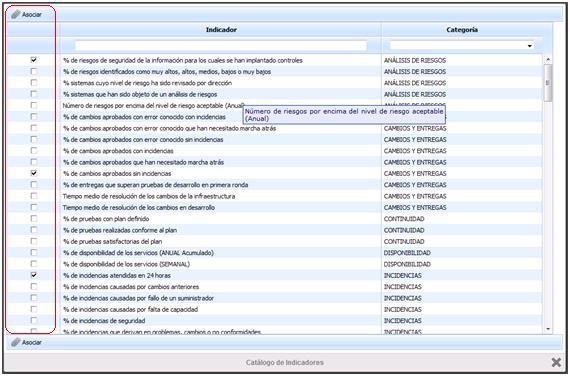Select row 'Tiempo medio de resolución de los cambios en desarrollo'

coord(274,207)
